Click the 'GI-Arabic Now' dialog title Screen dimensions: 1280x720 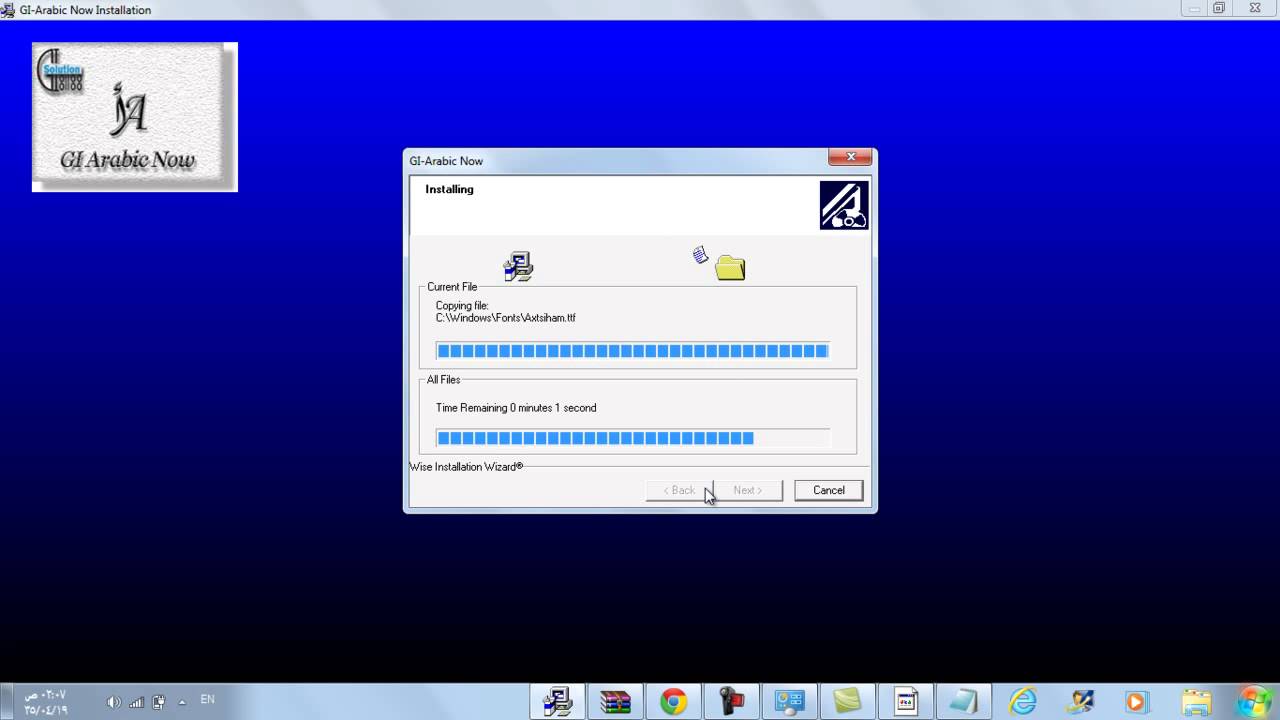tap(446, 161)
